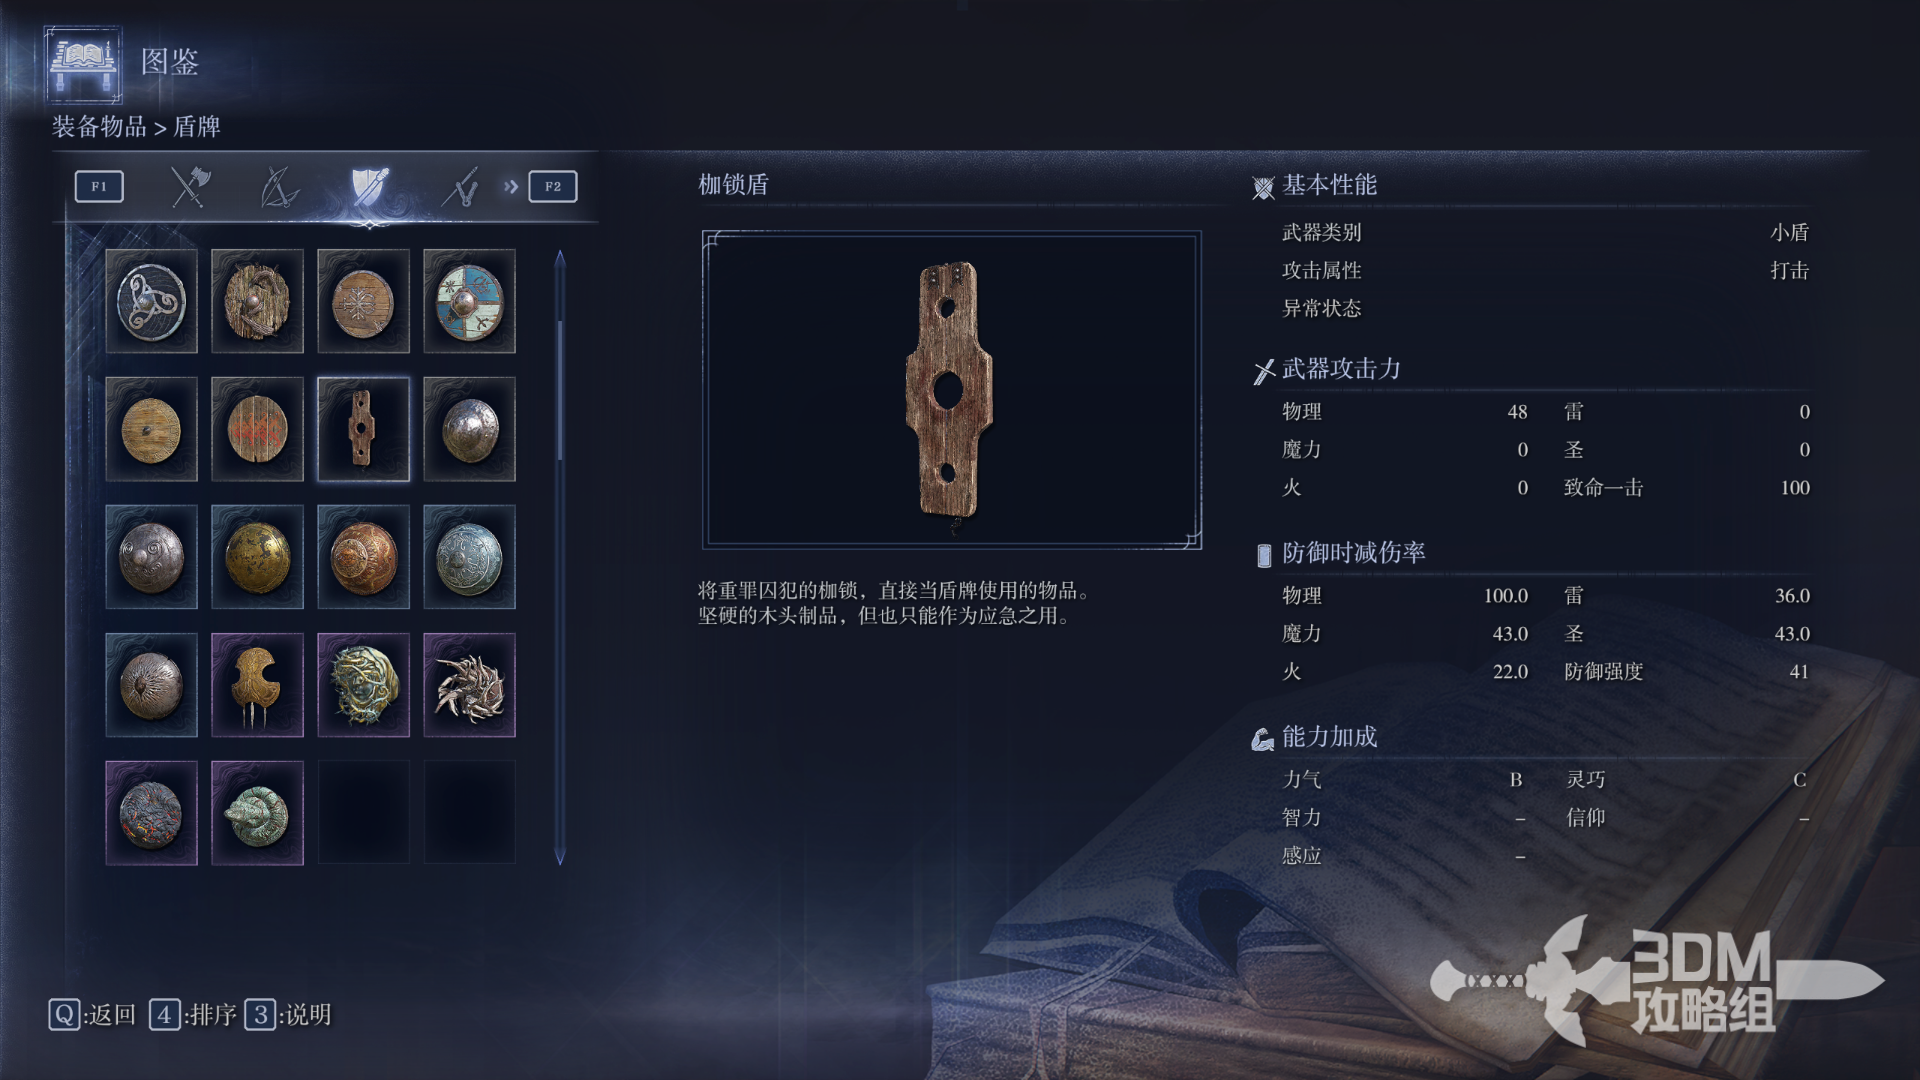Select the bow ranged weapons category icon
The image size is (1920, 1080).
279,187
